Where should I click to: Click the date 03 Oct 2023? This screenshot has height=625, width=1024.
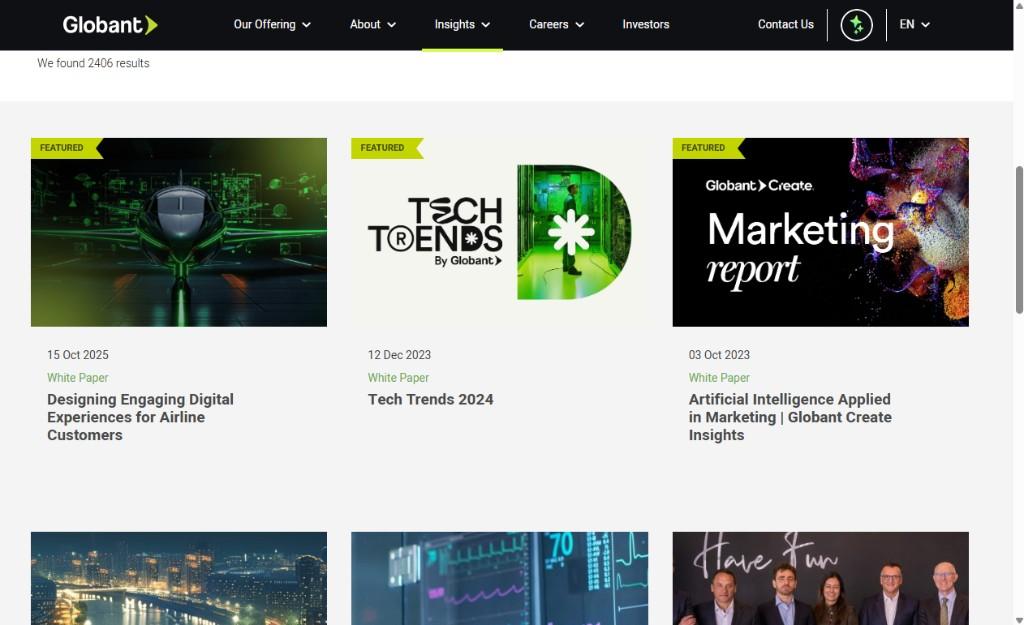tap(719, 355)
